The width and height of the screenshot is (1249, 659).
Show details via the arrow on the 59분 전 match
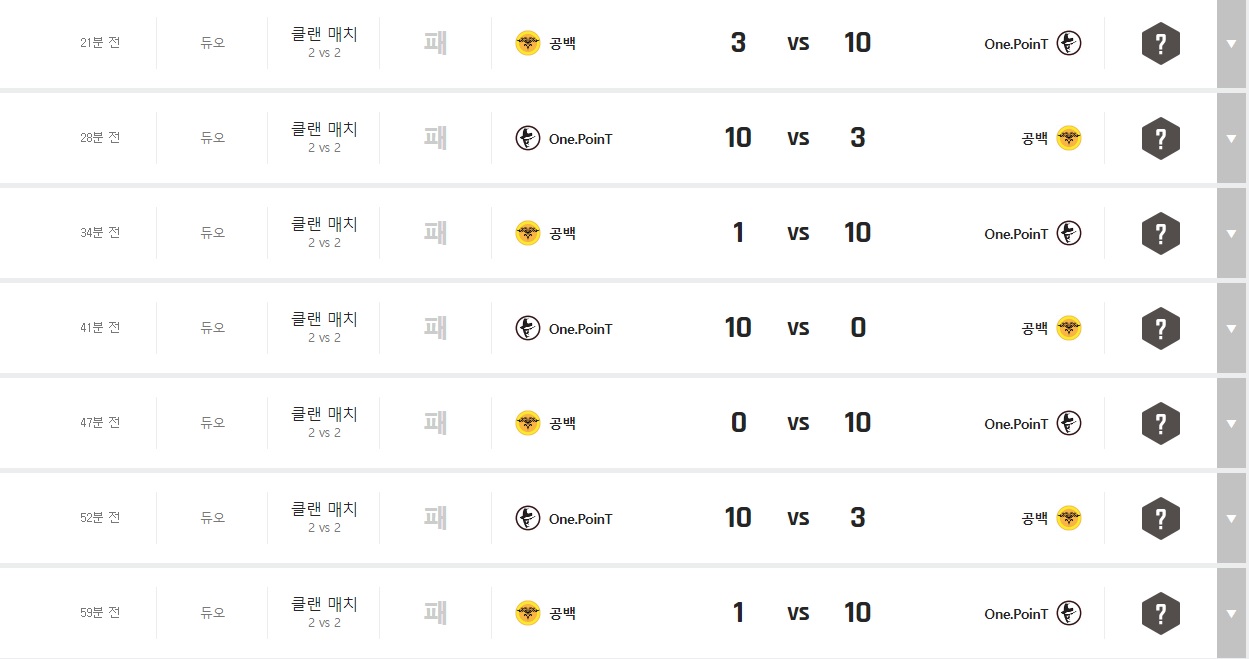(x=1231, y=613)
